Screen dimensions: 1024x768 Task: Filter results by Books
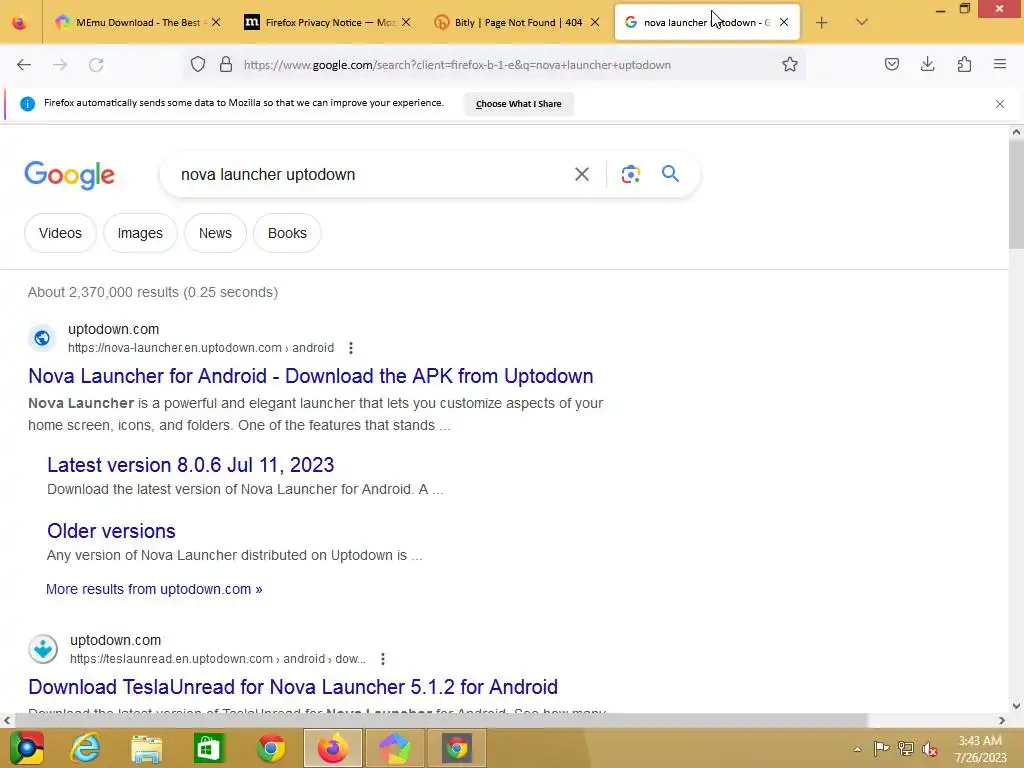tap(287, 233)
